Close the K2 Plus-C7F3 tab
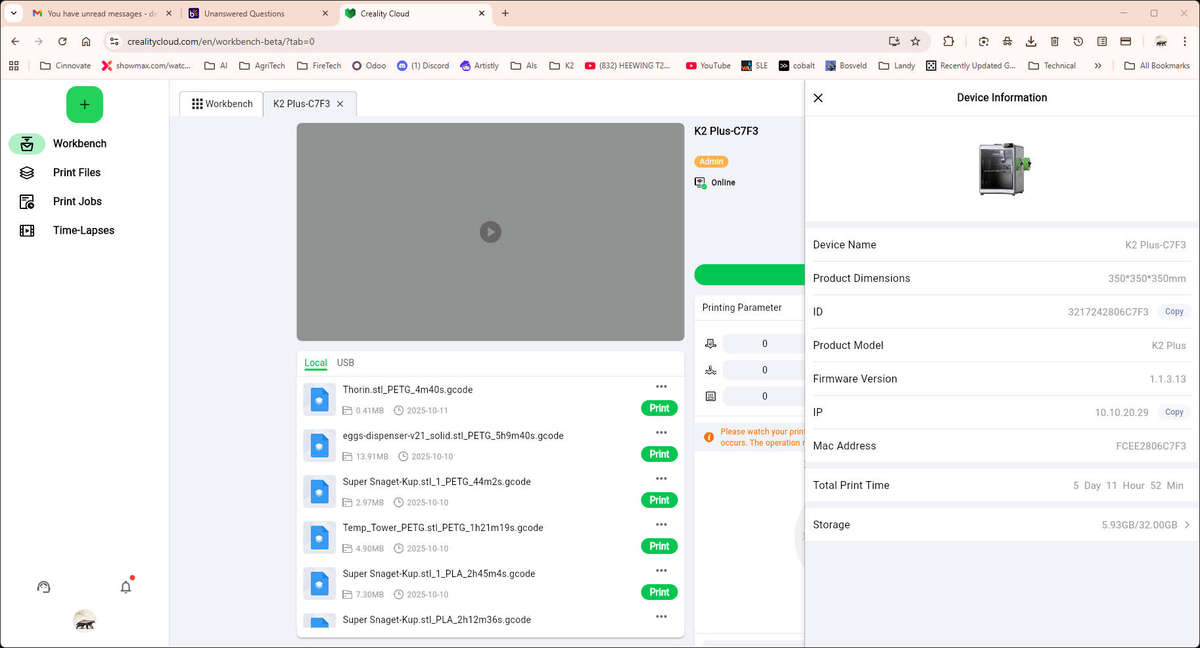The image size is (1200, 648). click(340, 104)
